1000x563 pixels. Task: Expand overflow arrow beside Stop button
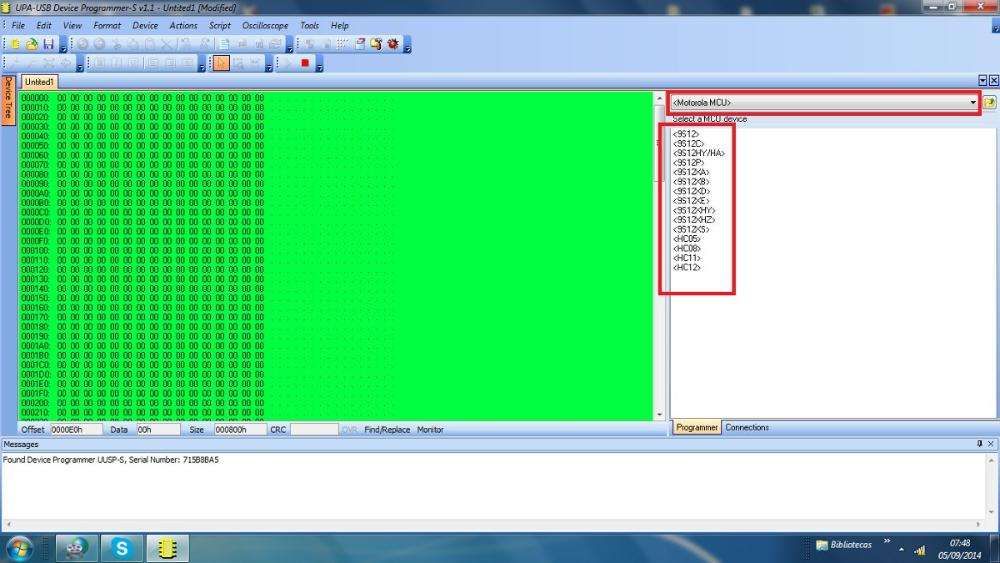(320, 64)
